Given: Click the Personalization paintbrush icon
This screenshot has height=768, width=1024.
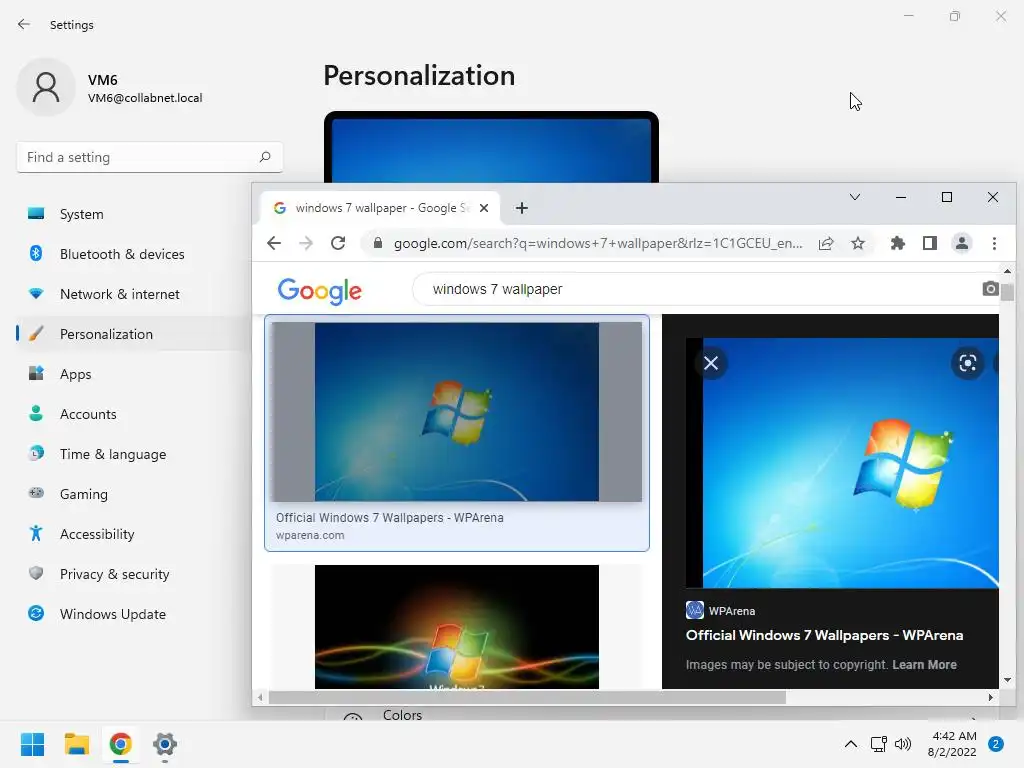Looking at the screenshot, I should coord(36,334).
